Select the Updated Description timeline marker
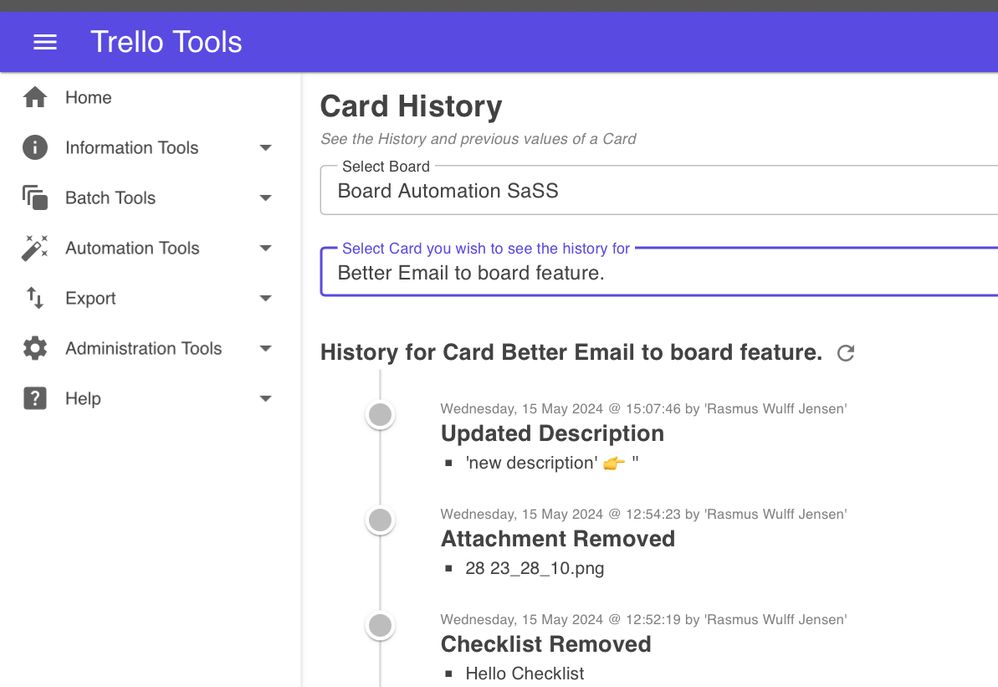The width and height of the screenshot is (998, 687). pos(380,414)
